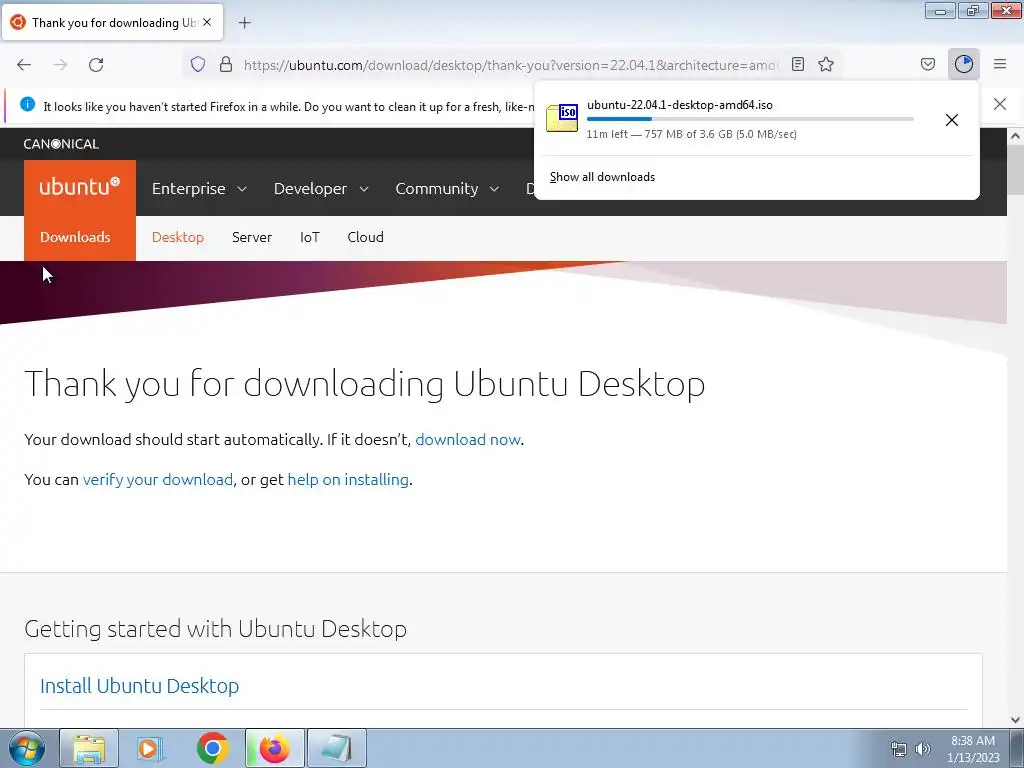Click the page scrollbar down arrow
This screenshot has height=768, width=1024.
(x=1015, y=720)
